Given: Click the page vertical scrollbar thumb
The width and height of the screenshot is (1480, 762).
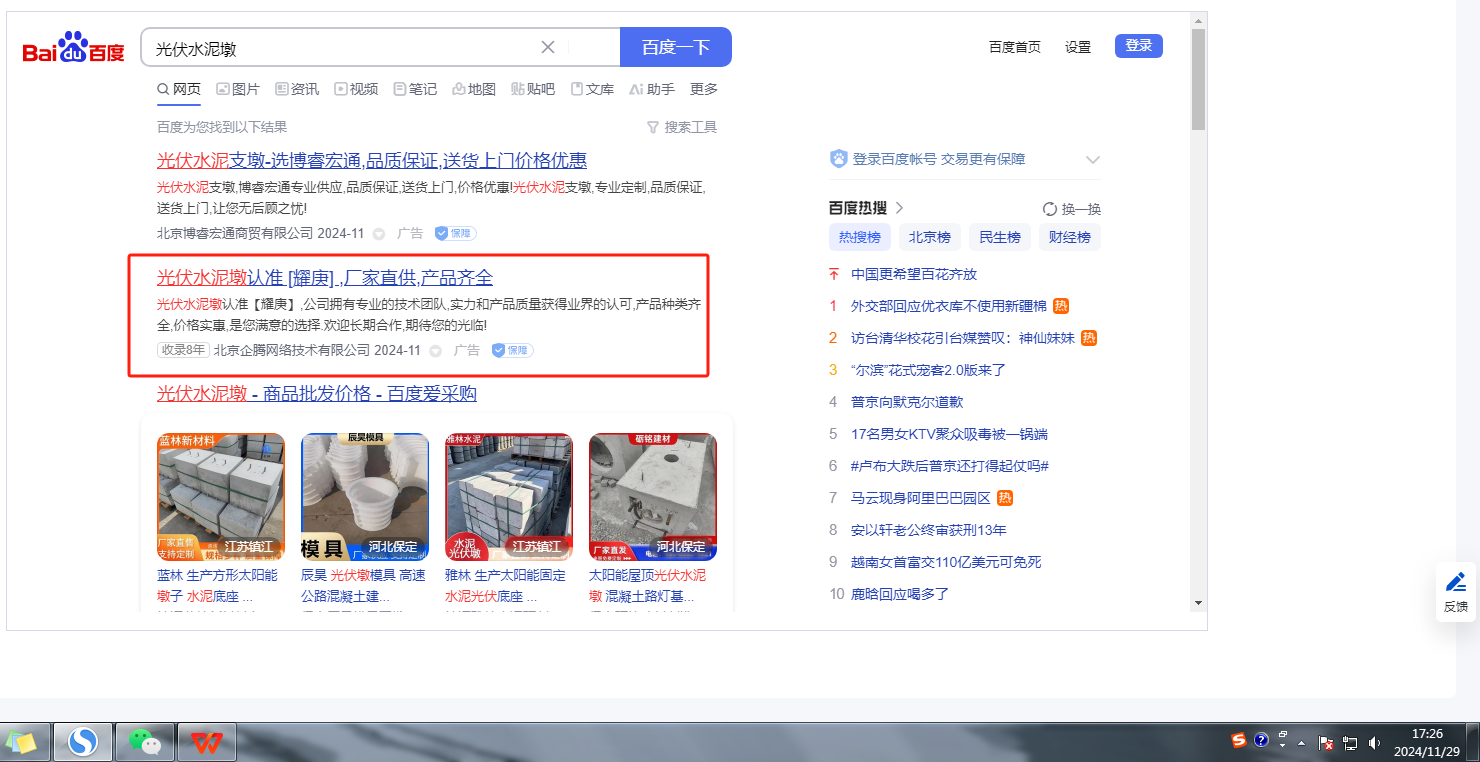Looking at the screenshot, I should point(1198,80).
